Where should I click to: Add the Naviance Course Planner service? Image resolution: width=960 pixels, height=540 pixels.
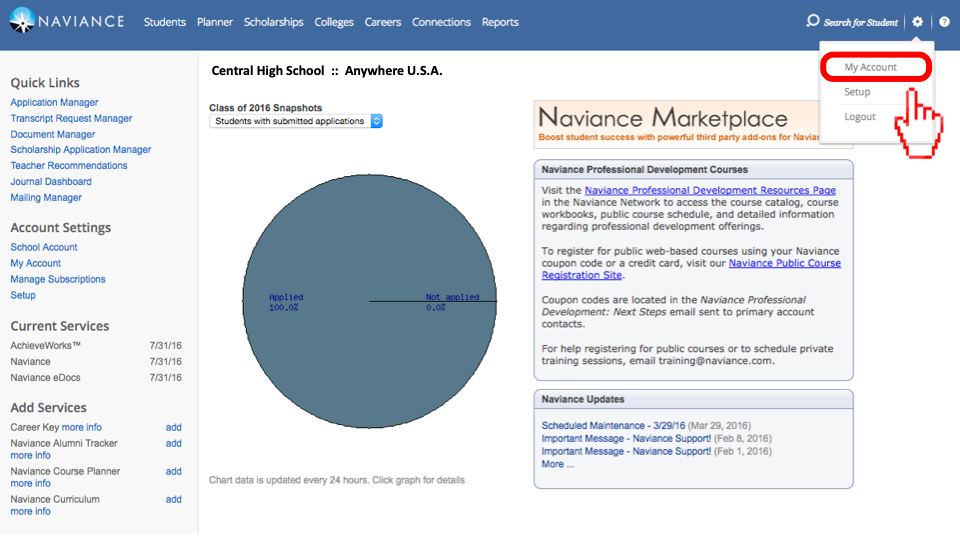[x=173, y=471]
